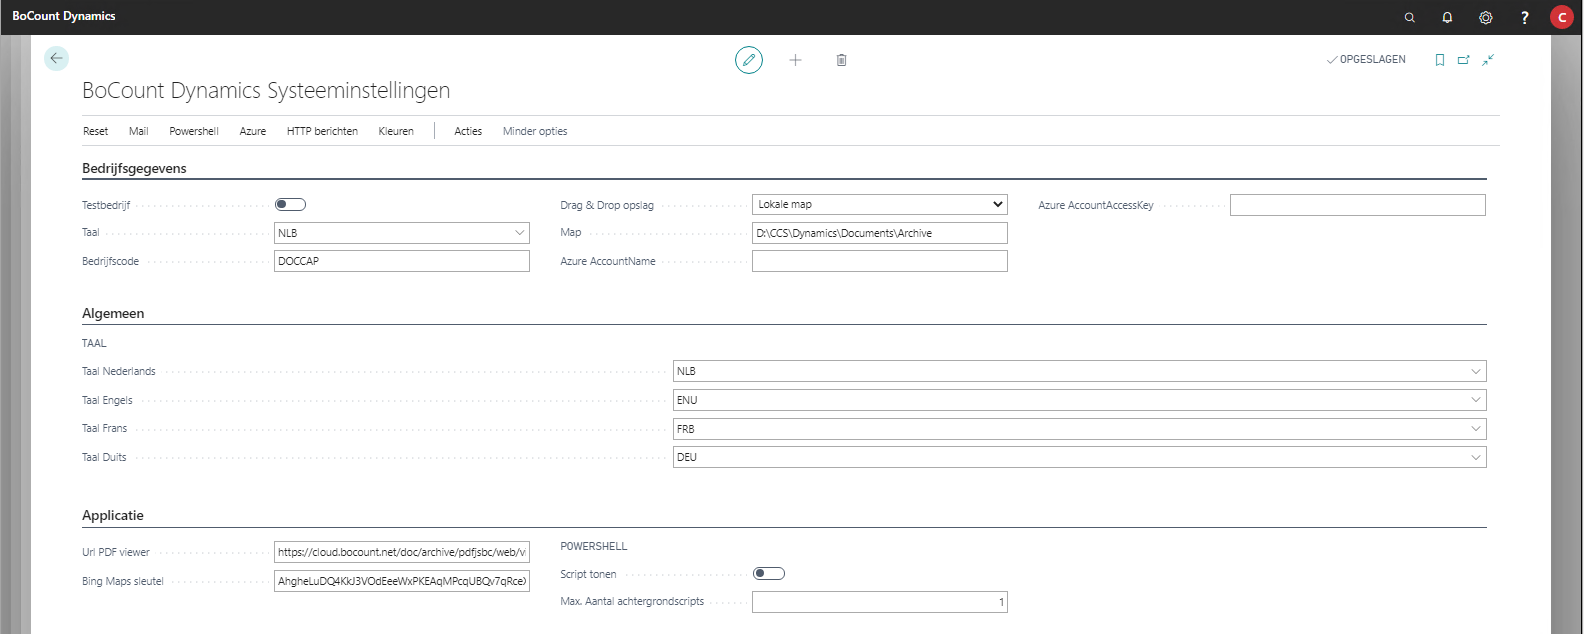1584x634 pixels.
Task: Open search with the magnifier icon
Action: click(1409, 17)
